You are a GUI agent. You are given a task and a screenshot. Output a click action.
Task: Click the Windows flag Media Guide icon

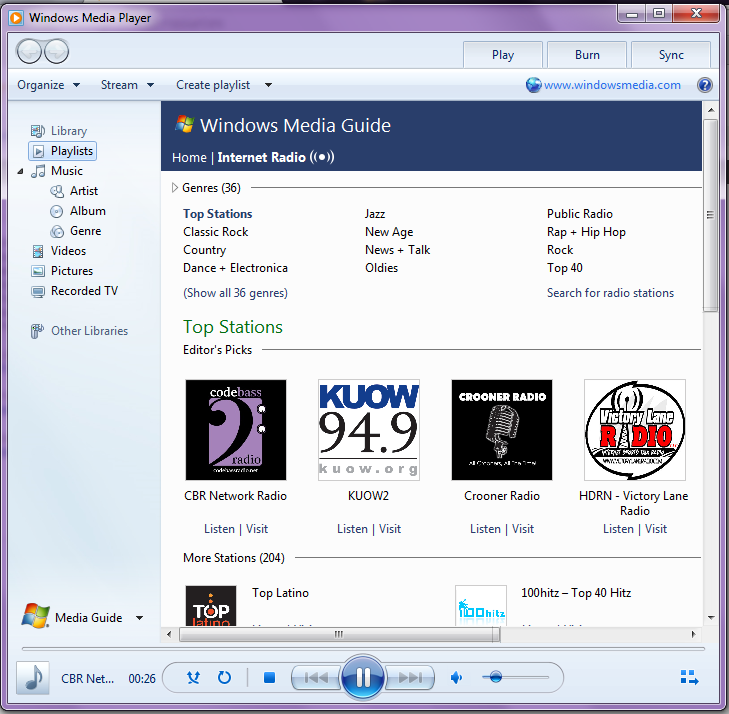pos(35,616)
